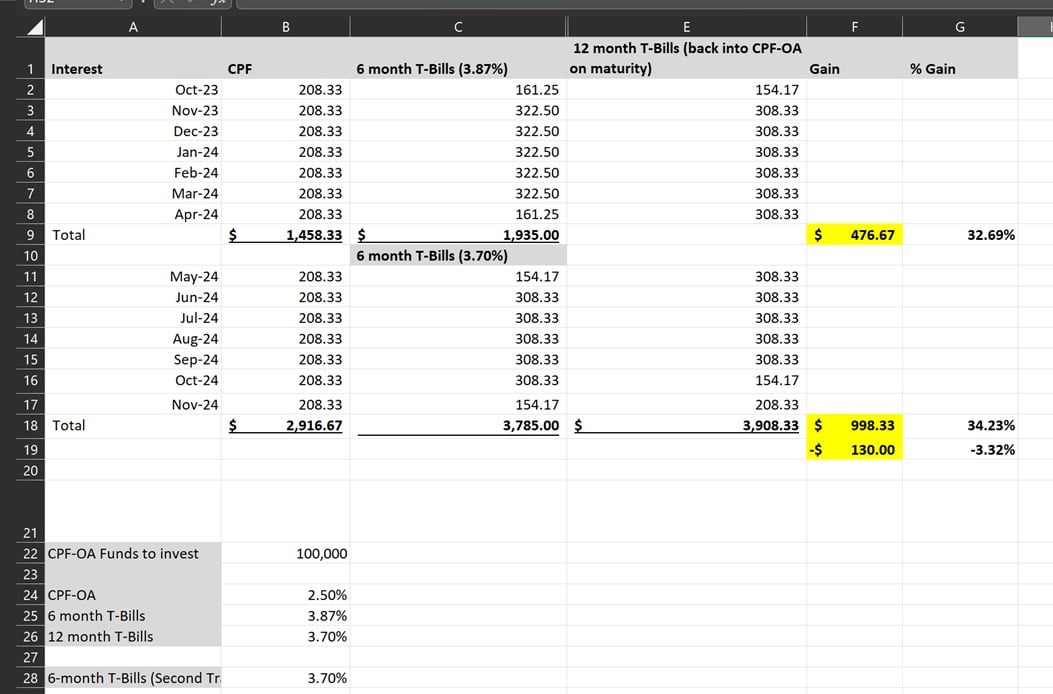
Task: Click the 'CPF' header cell
Action: tap(285, 58)
